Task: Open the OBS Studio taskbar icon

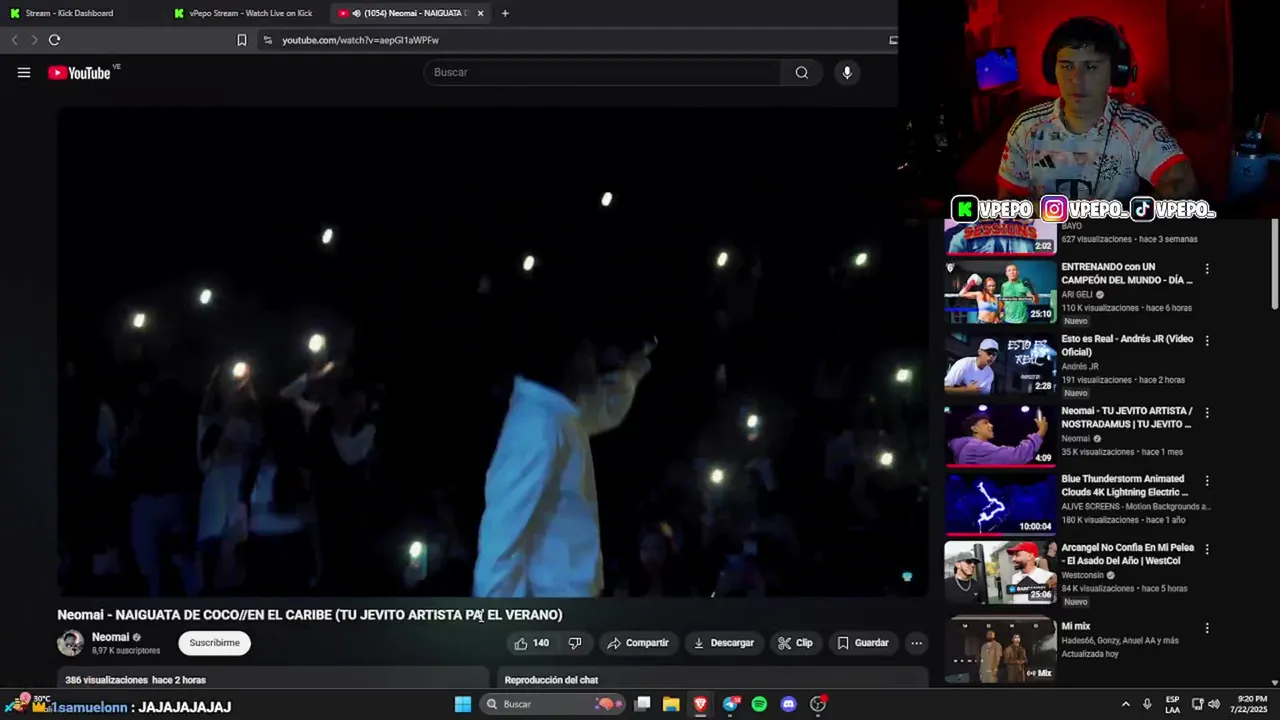Action: [818, 704]
